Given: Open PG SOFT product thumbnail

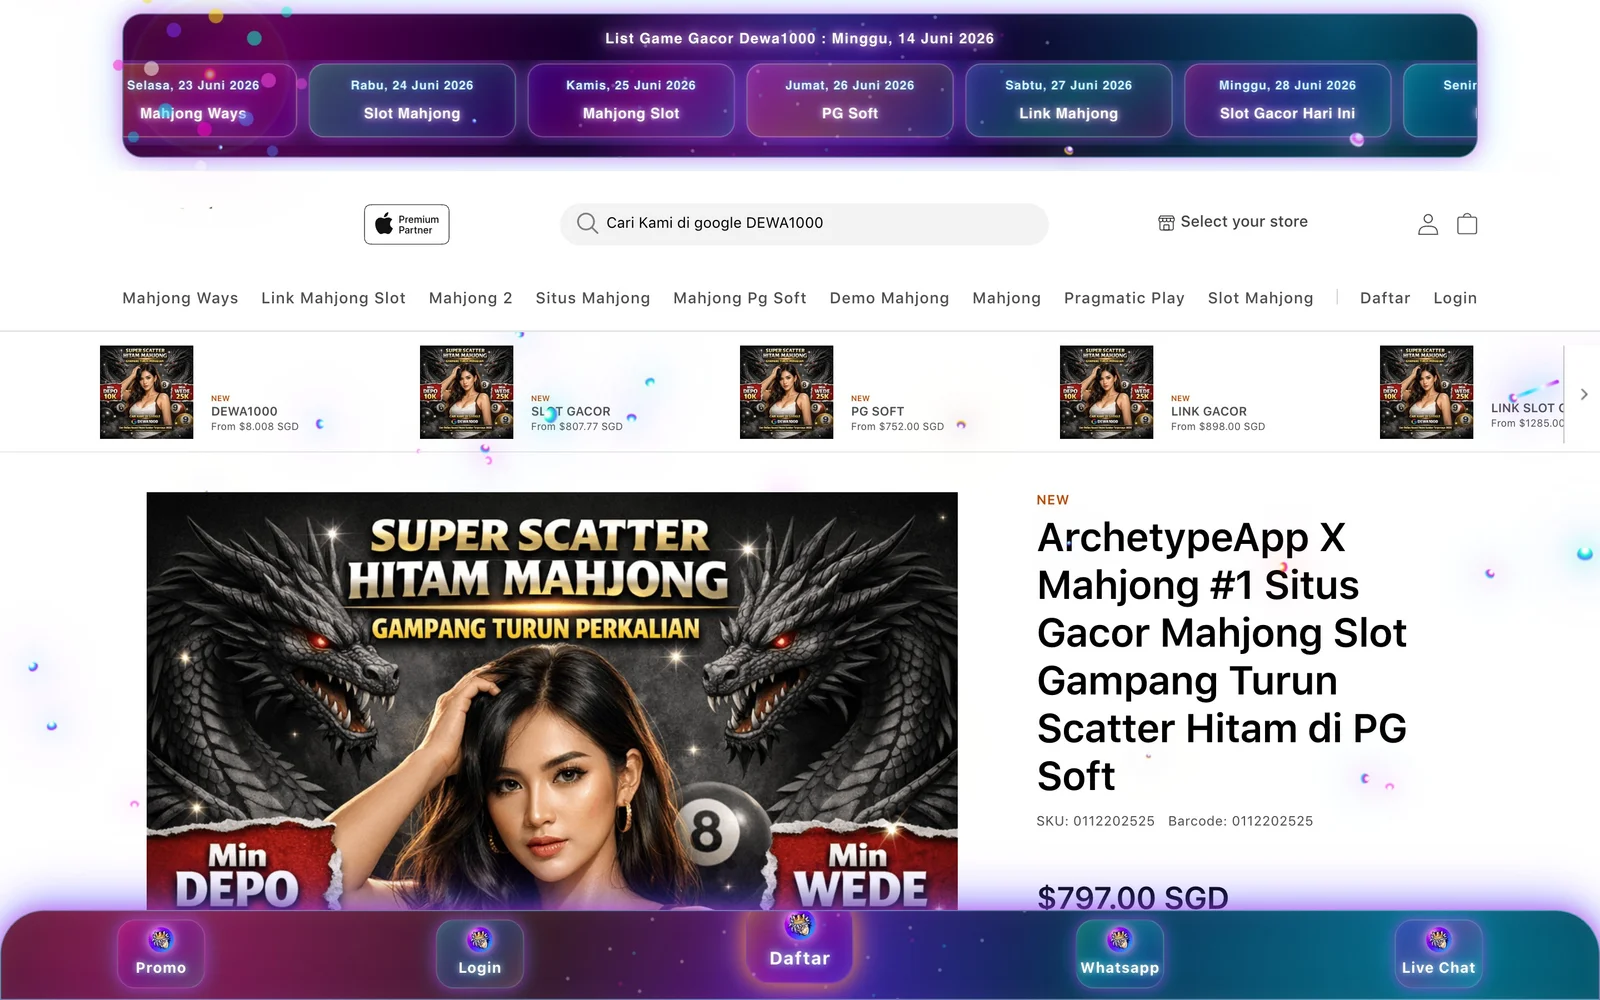Looking at the screenshot, I should [786, 392].
